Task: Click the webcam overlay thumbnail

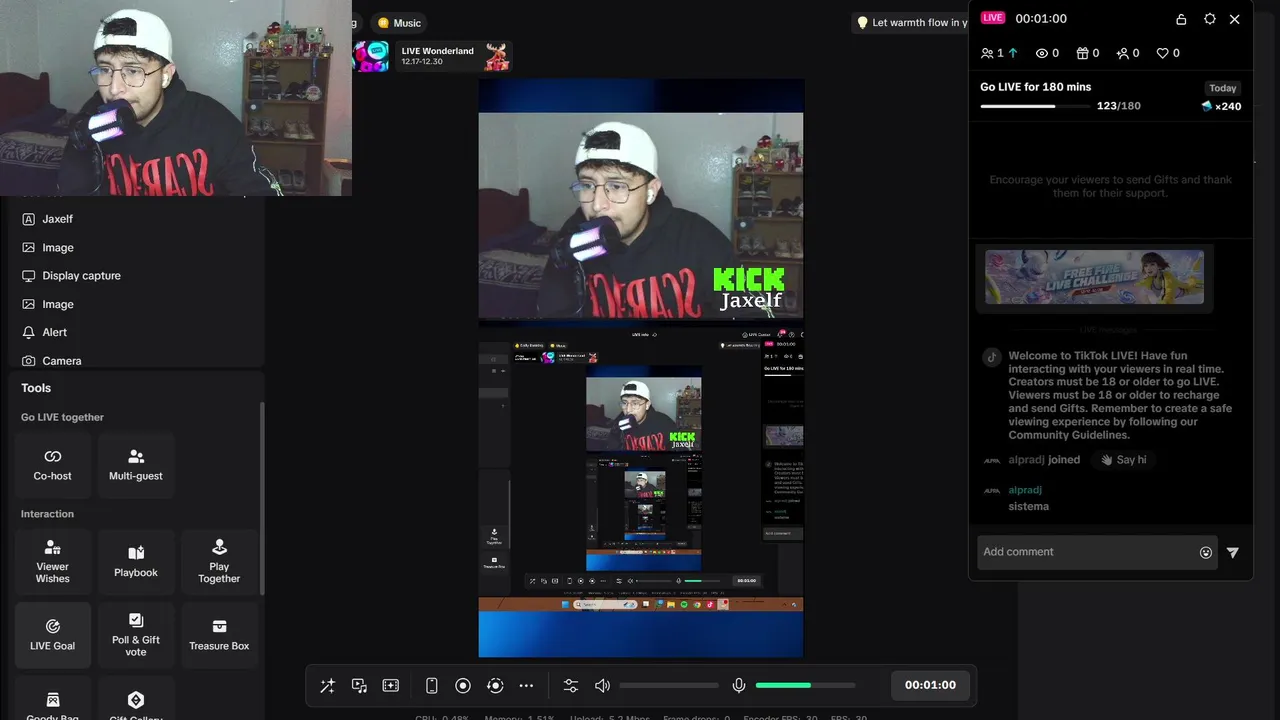Action: pyautogui.click(x=175, y=98)
